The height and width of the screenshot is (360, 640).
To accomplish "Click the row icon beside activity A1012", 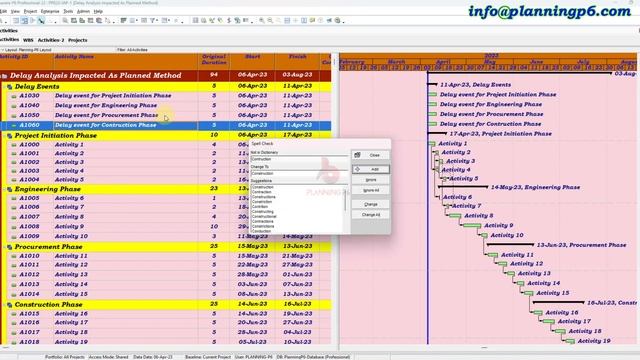I will click(14, 275).
